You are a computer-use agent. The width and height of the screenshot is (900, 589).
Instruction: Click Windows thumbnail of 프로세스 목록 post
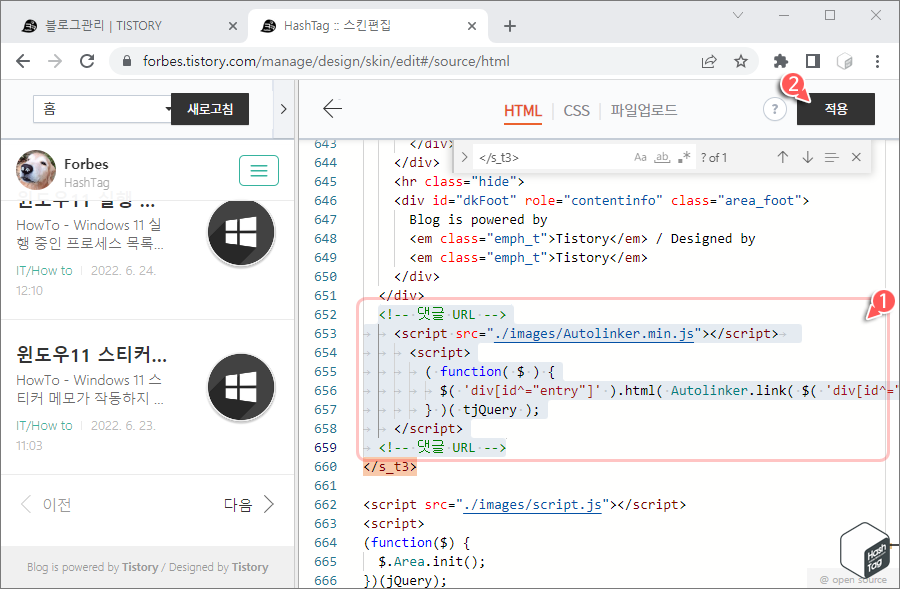[x=241, y=233]
